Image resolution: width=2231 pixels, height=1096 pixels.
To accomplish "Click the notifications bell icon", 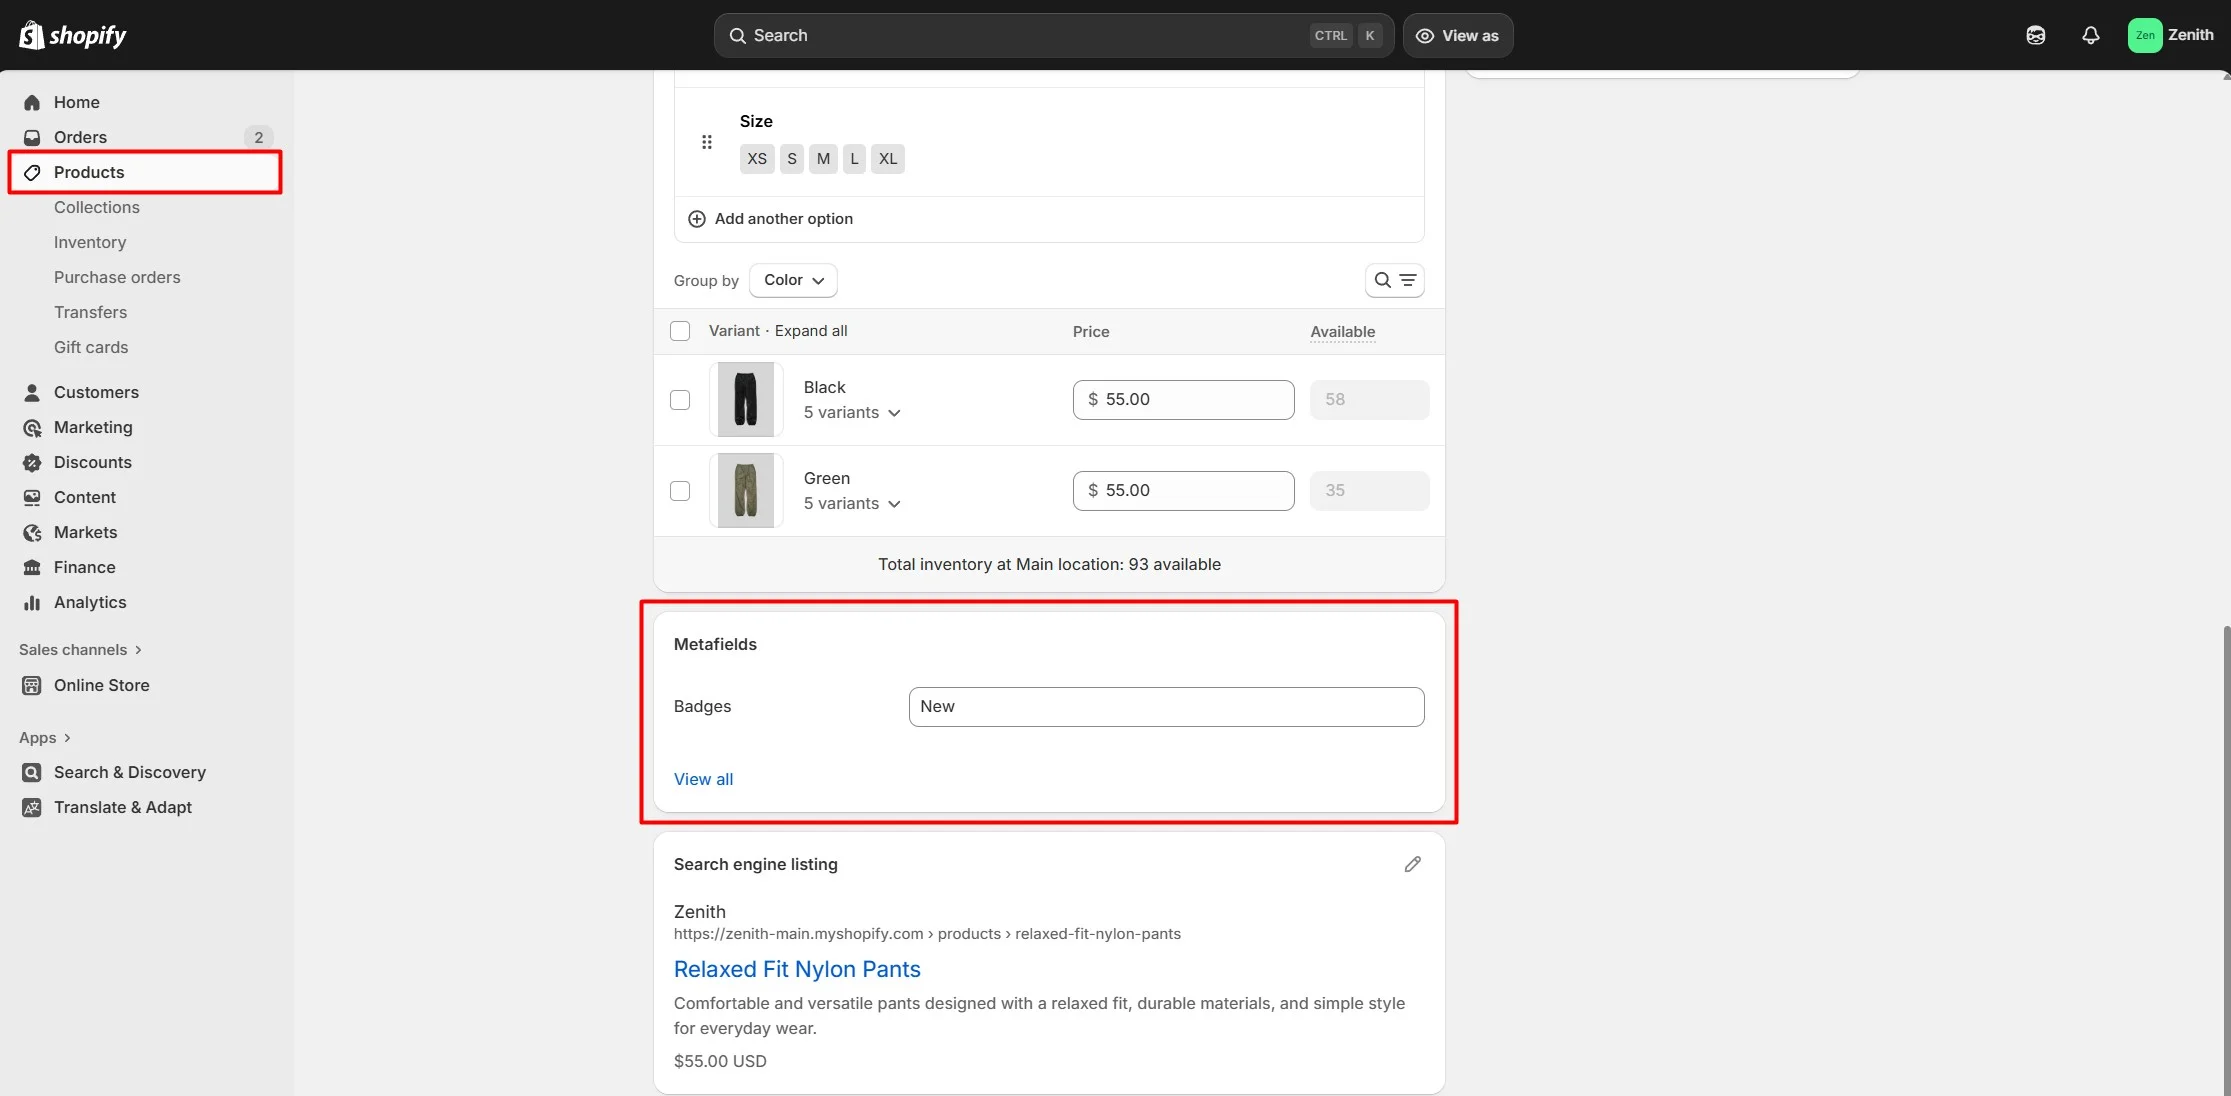I will [2090, 35].
